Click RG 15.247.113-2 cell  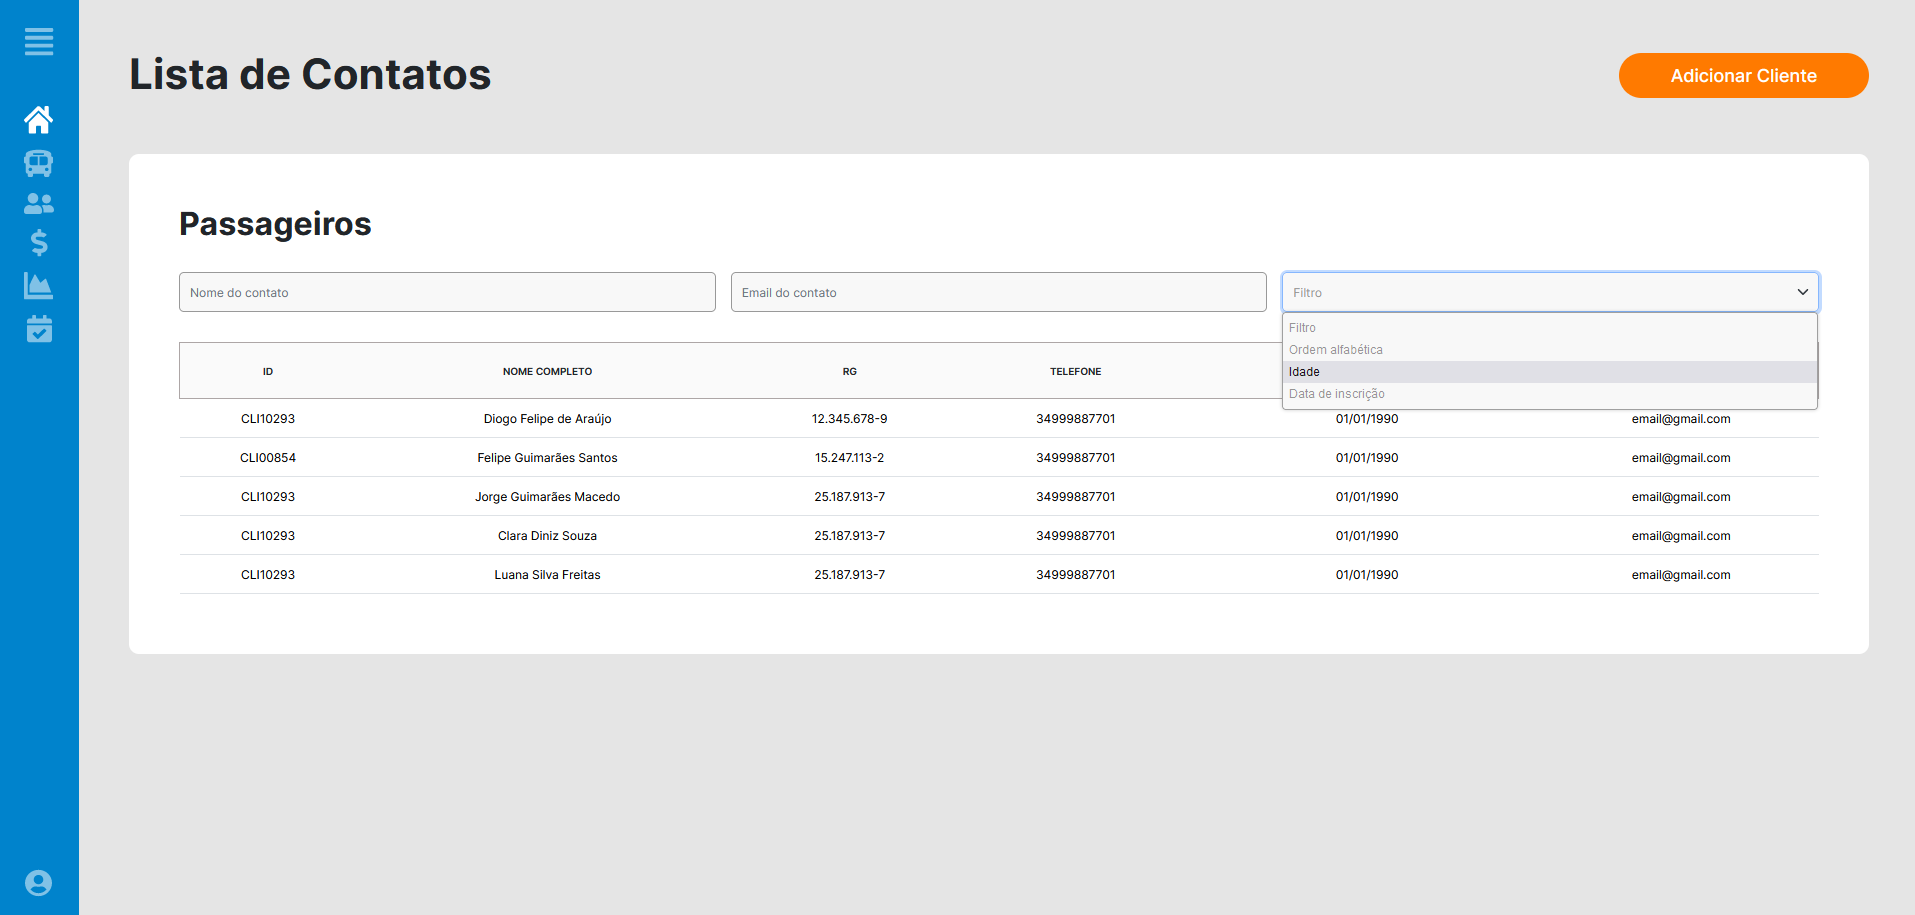click(x=849, y=458)
